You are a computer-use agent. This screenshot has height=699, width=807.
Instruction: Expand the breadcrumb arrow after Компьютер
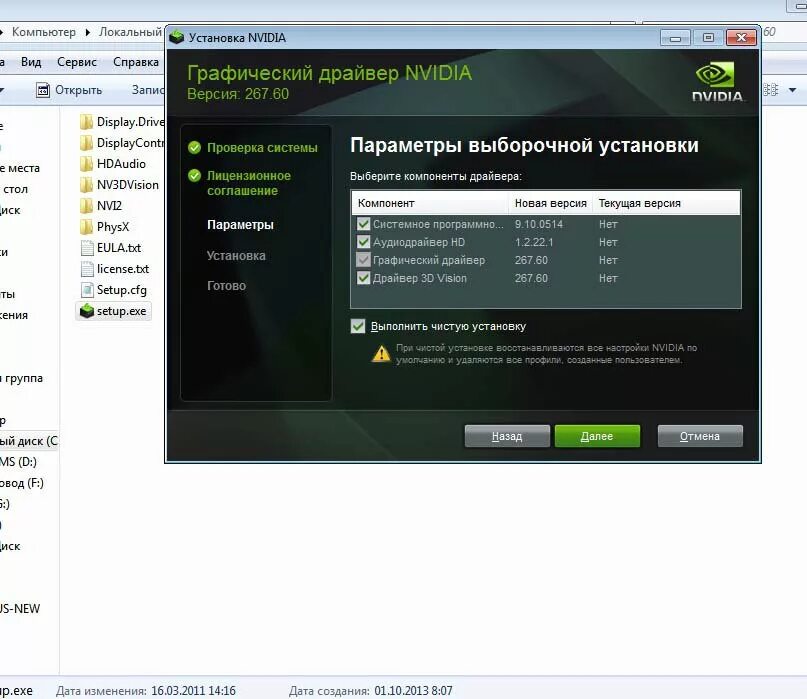[87, 32]
